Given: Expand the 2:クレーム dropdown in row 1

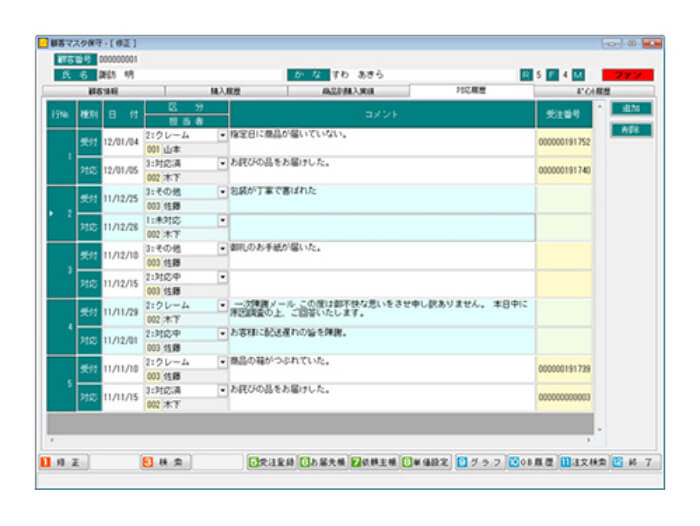Looking at the screenshot, I should coord(222,134).
